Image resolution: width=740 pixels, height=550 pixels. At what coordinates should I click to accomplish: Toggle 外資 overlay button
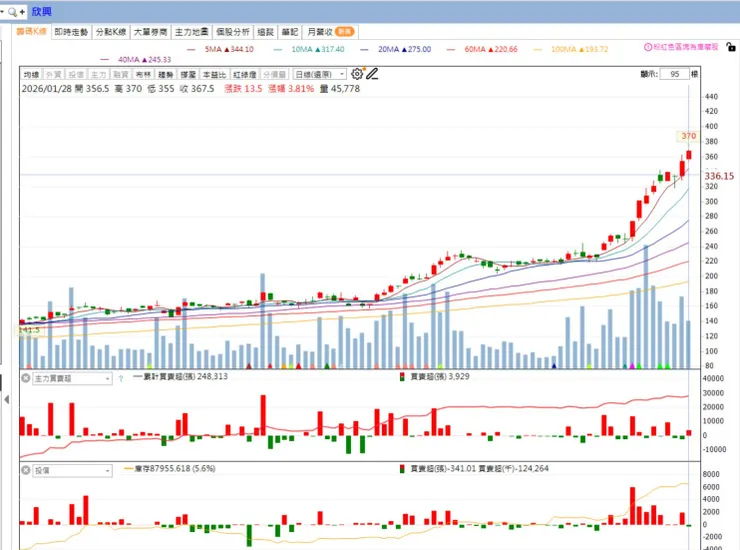(53, 75)
